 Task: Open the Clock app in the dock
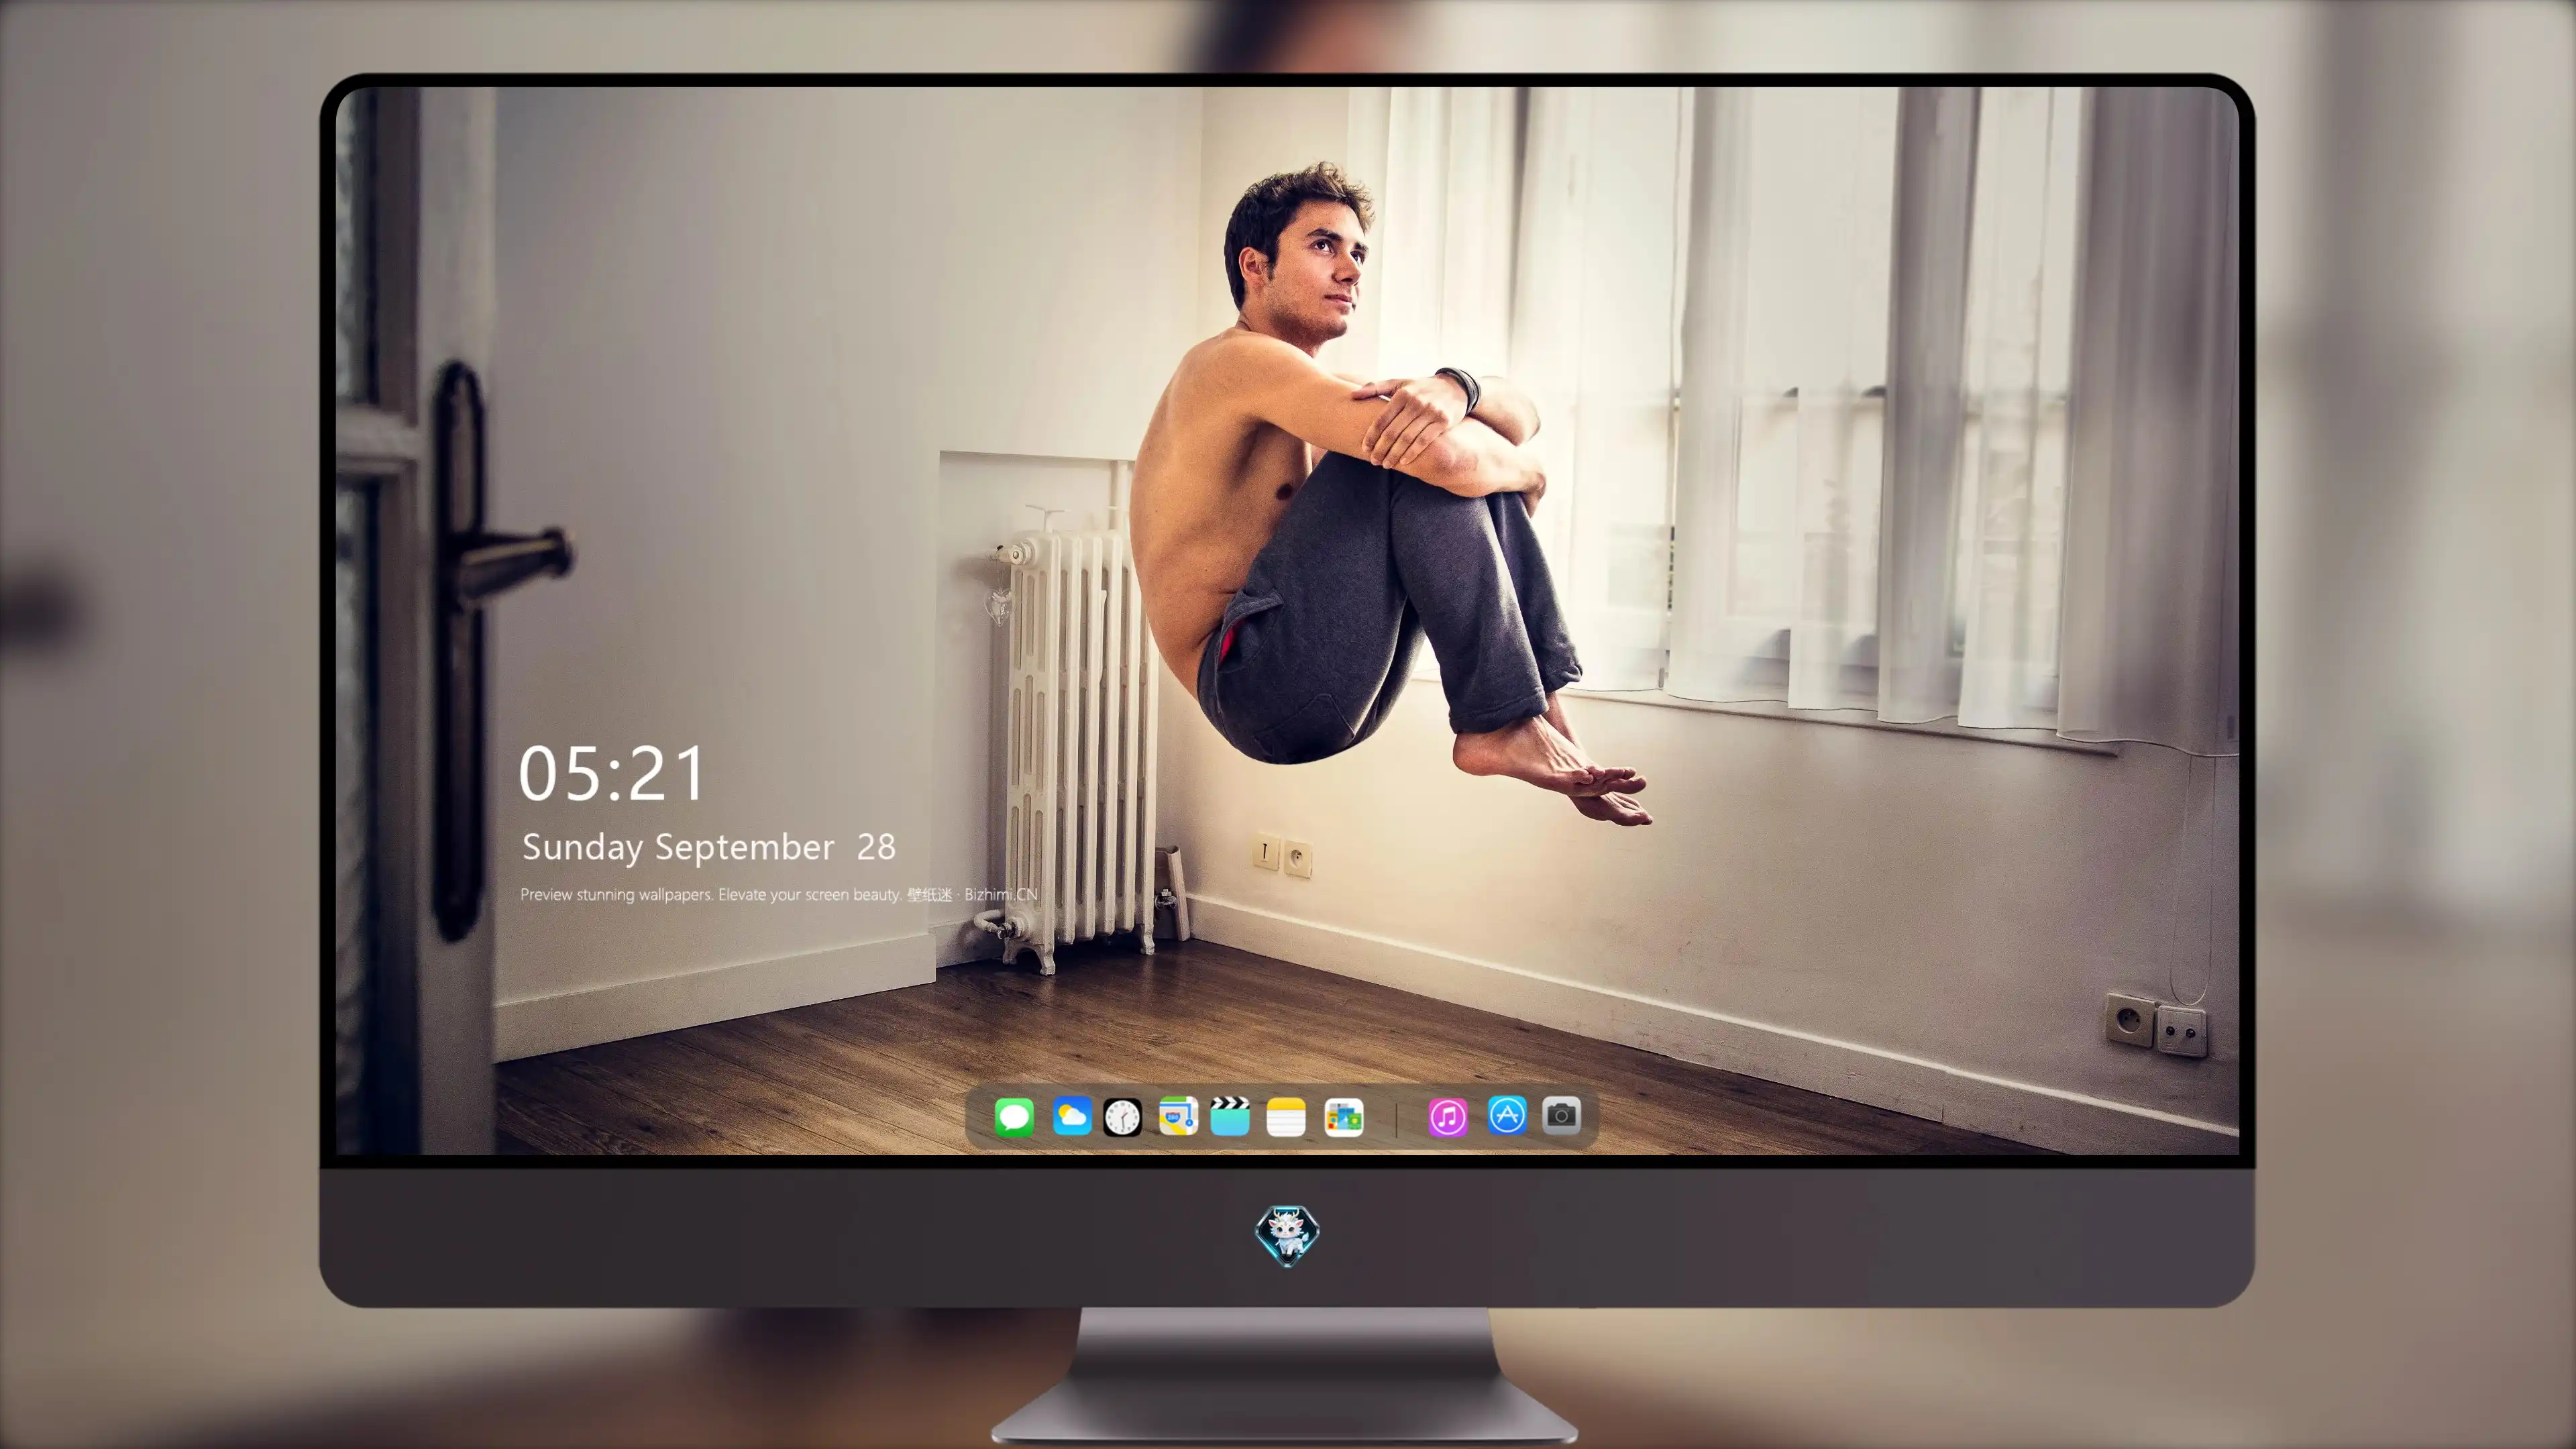(x=1122, y=1117)
